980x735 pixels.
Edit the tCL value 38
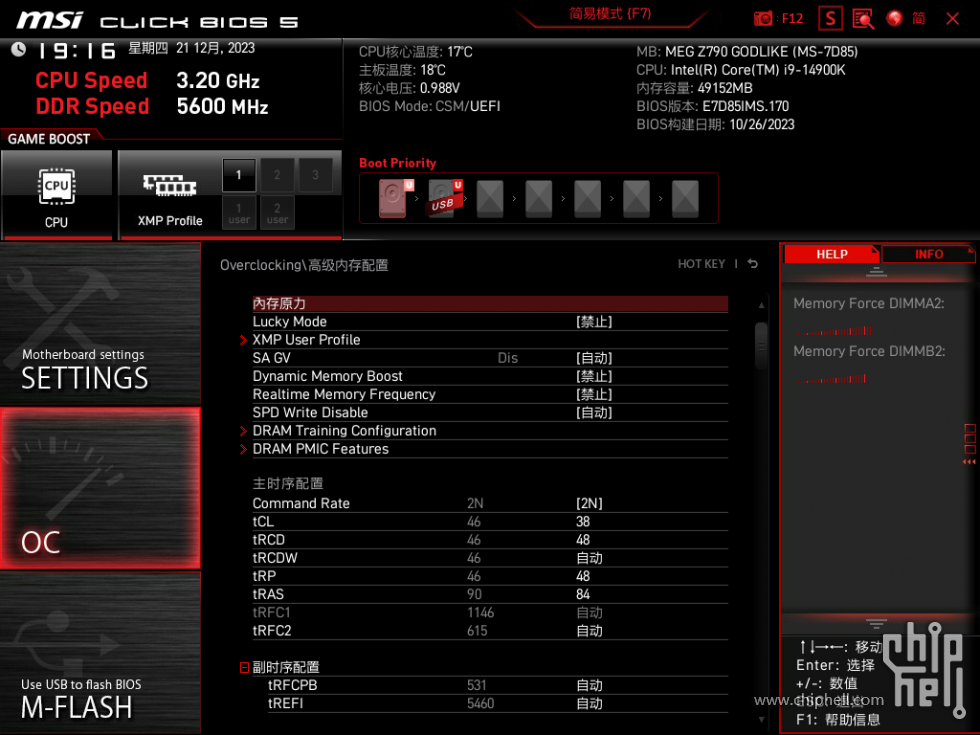[x=583, y=522]
